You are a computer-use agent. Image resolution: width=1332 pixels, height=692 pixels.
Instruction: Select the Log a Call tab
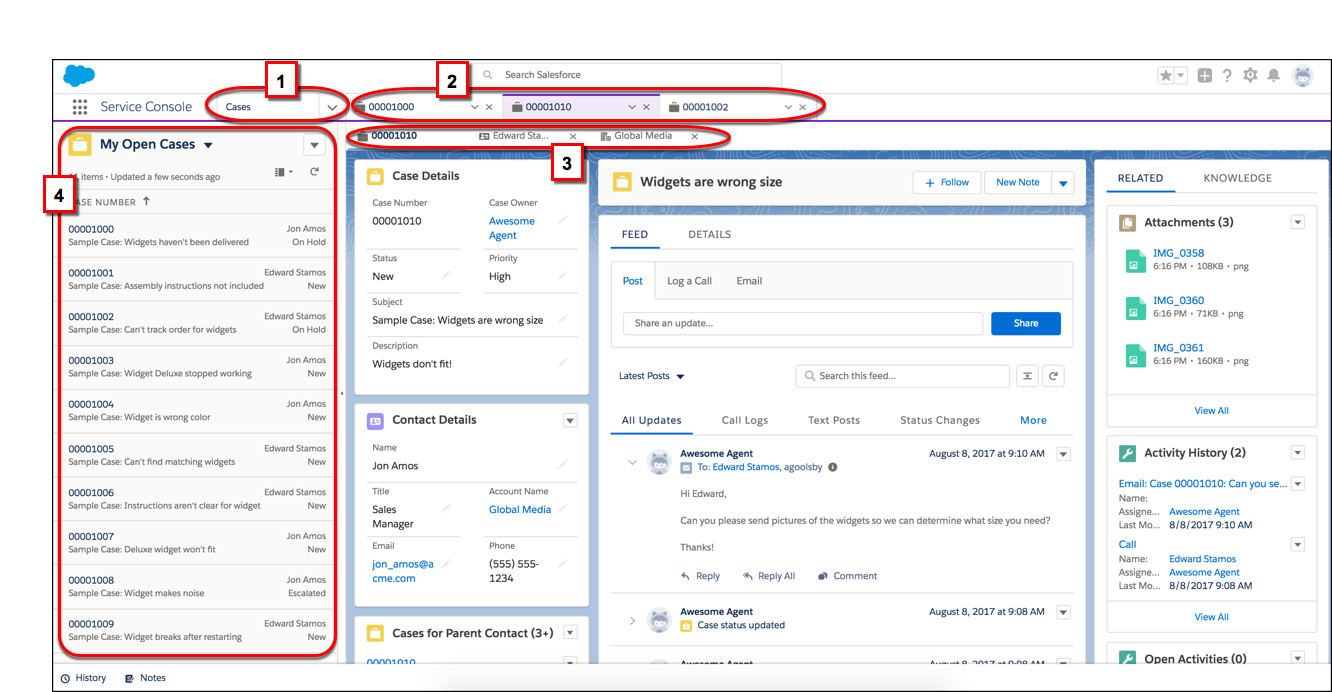click(689, 281)
